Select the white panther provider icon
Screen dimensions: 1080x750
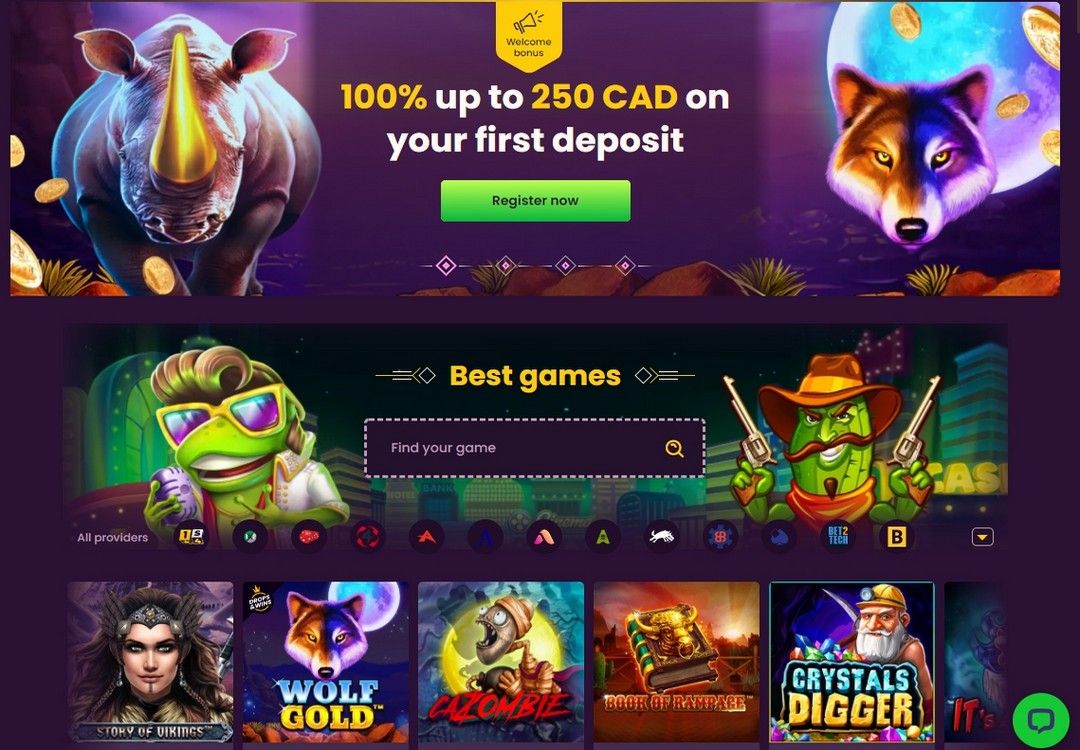[x=661, y=537]
